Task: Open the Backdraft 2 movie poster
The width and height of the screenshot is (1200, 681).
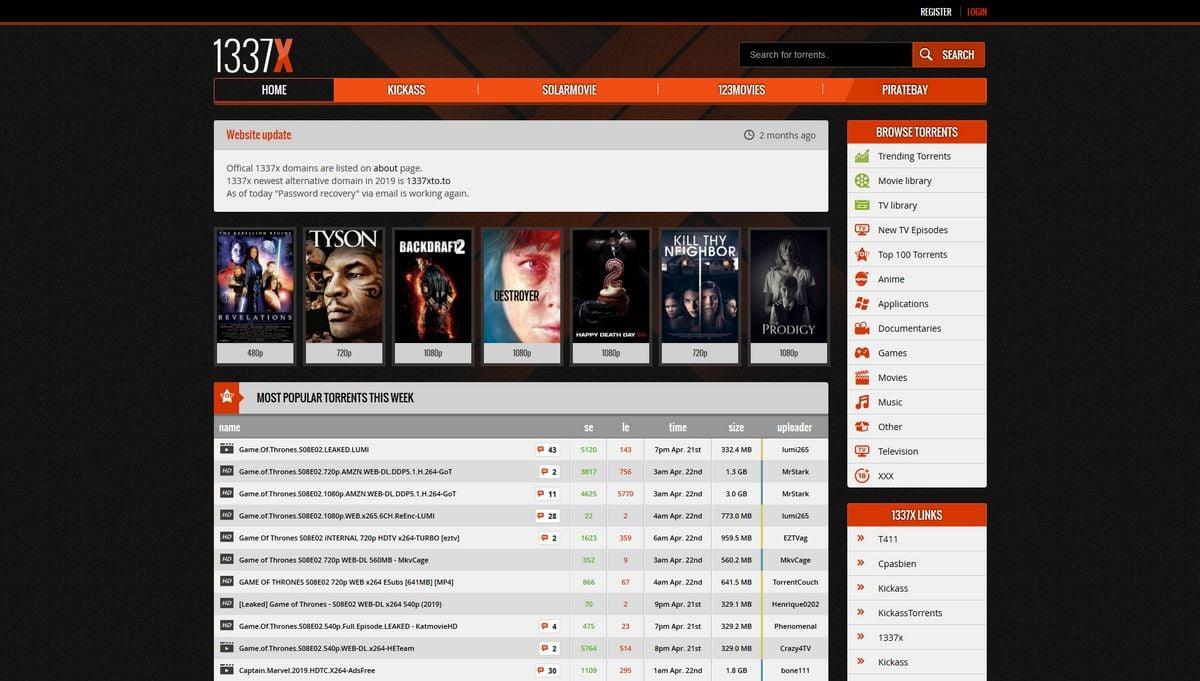Action: (433, 297)
